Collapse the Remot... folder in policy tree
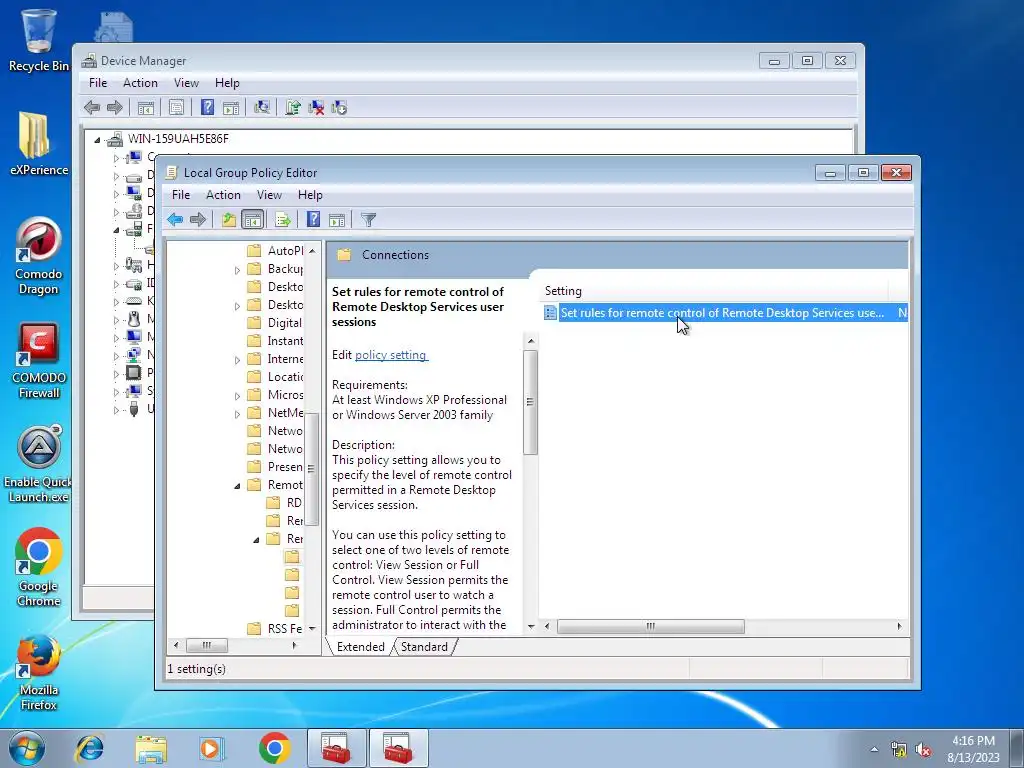Screen dimensions: 1024x768 (x=237, y=486)
